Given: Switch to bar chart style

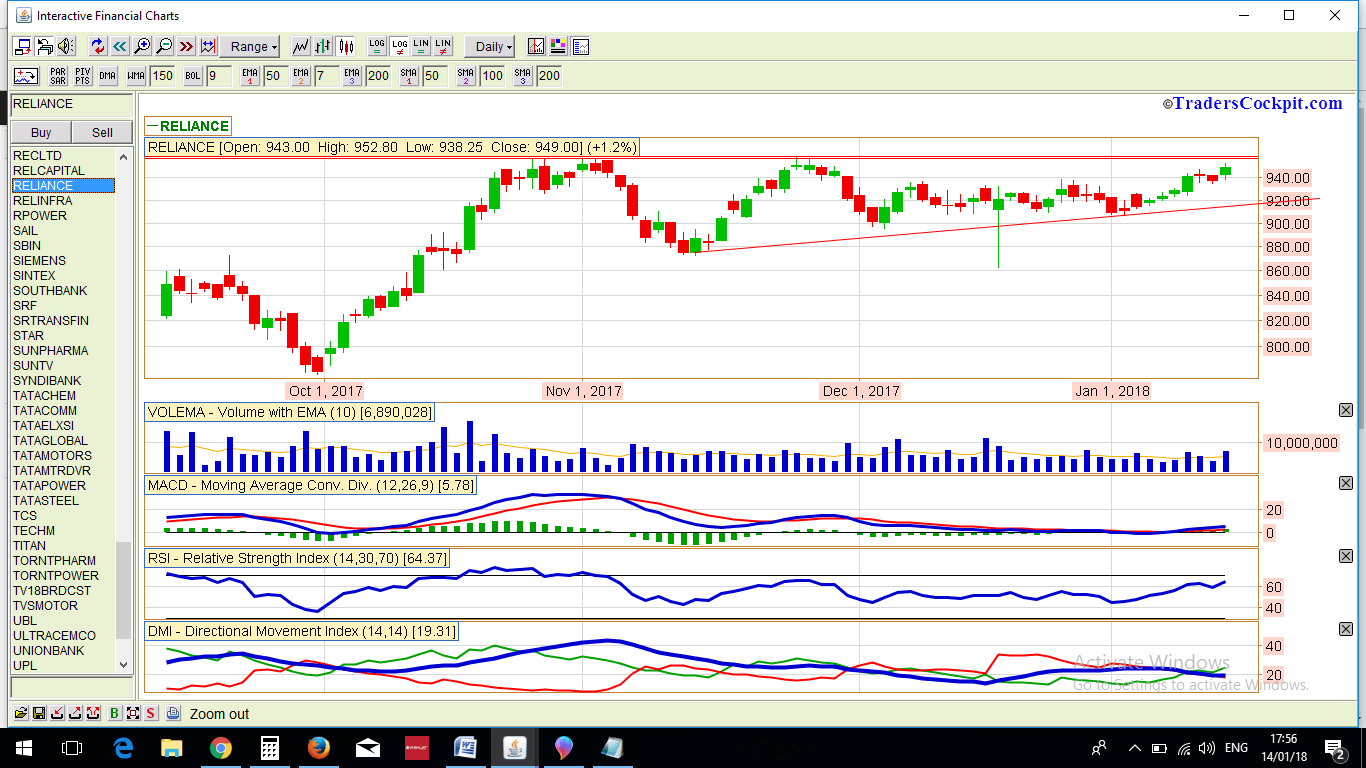Looking at the screenshot, I should [323, 46].
